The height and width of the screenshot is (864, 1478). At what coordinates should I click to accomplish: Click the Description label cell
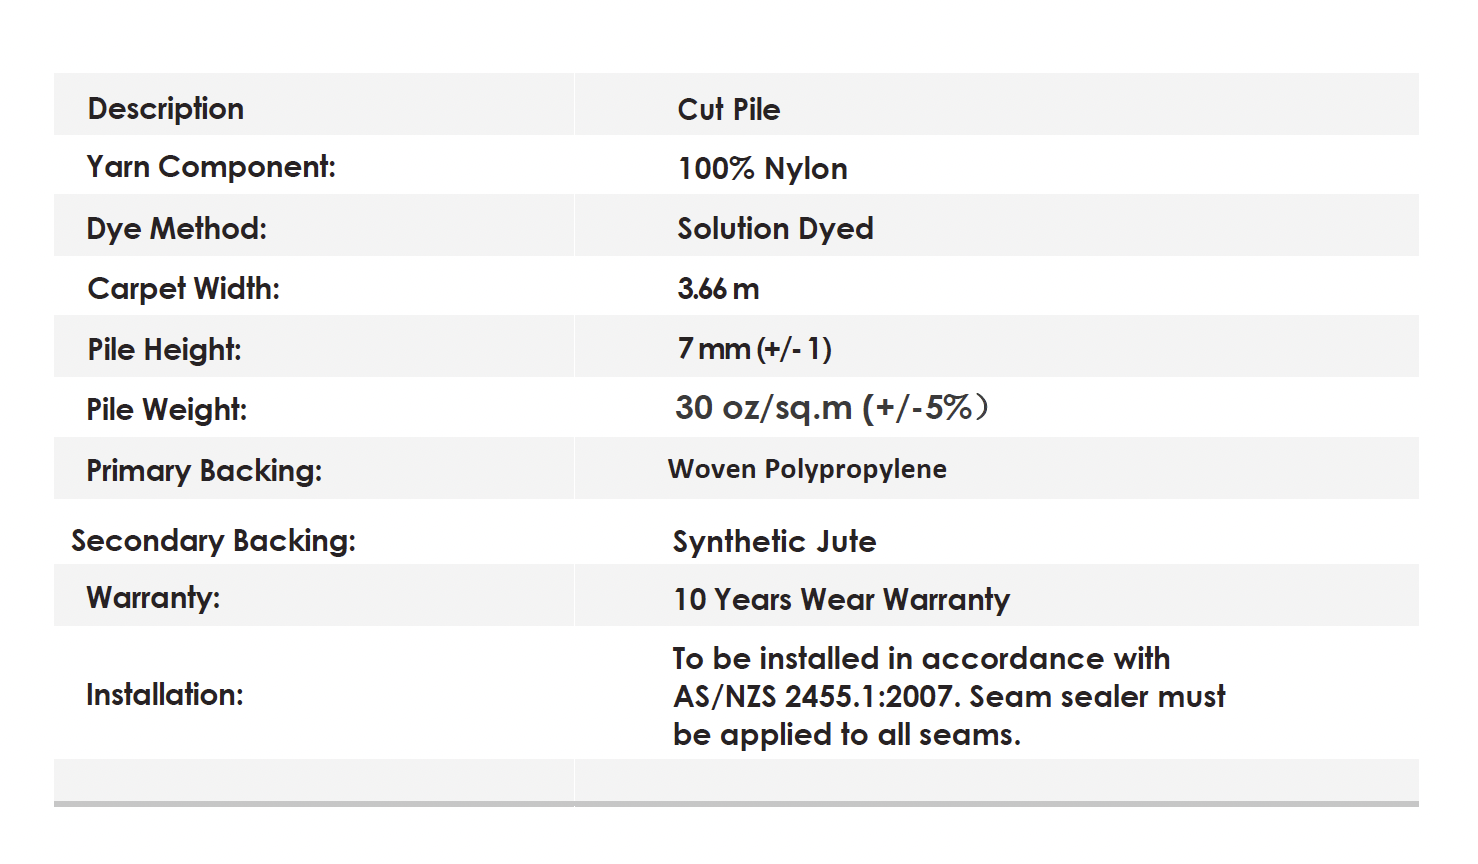166,108
